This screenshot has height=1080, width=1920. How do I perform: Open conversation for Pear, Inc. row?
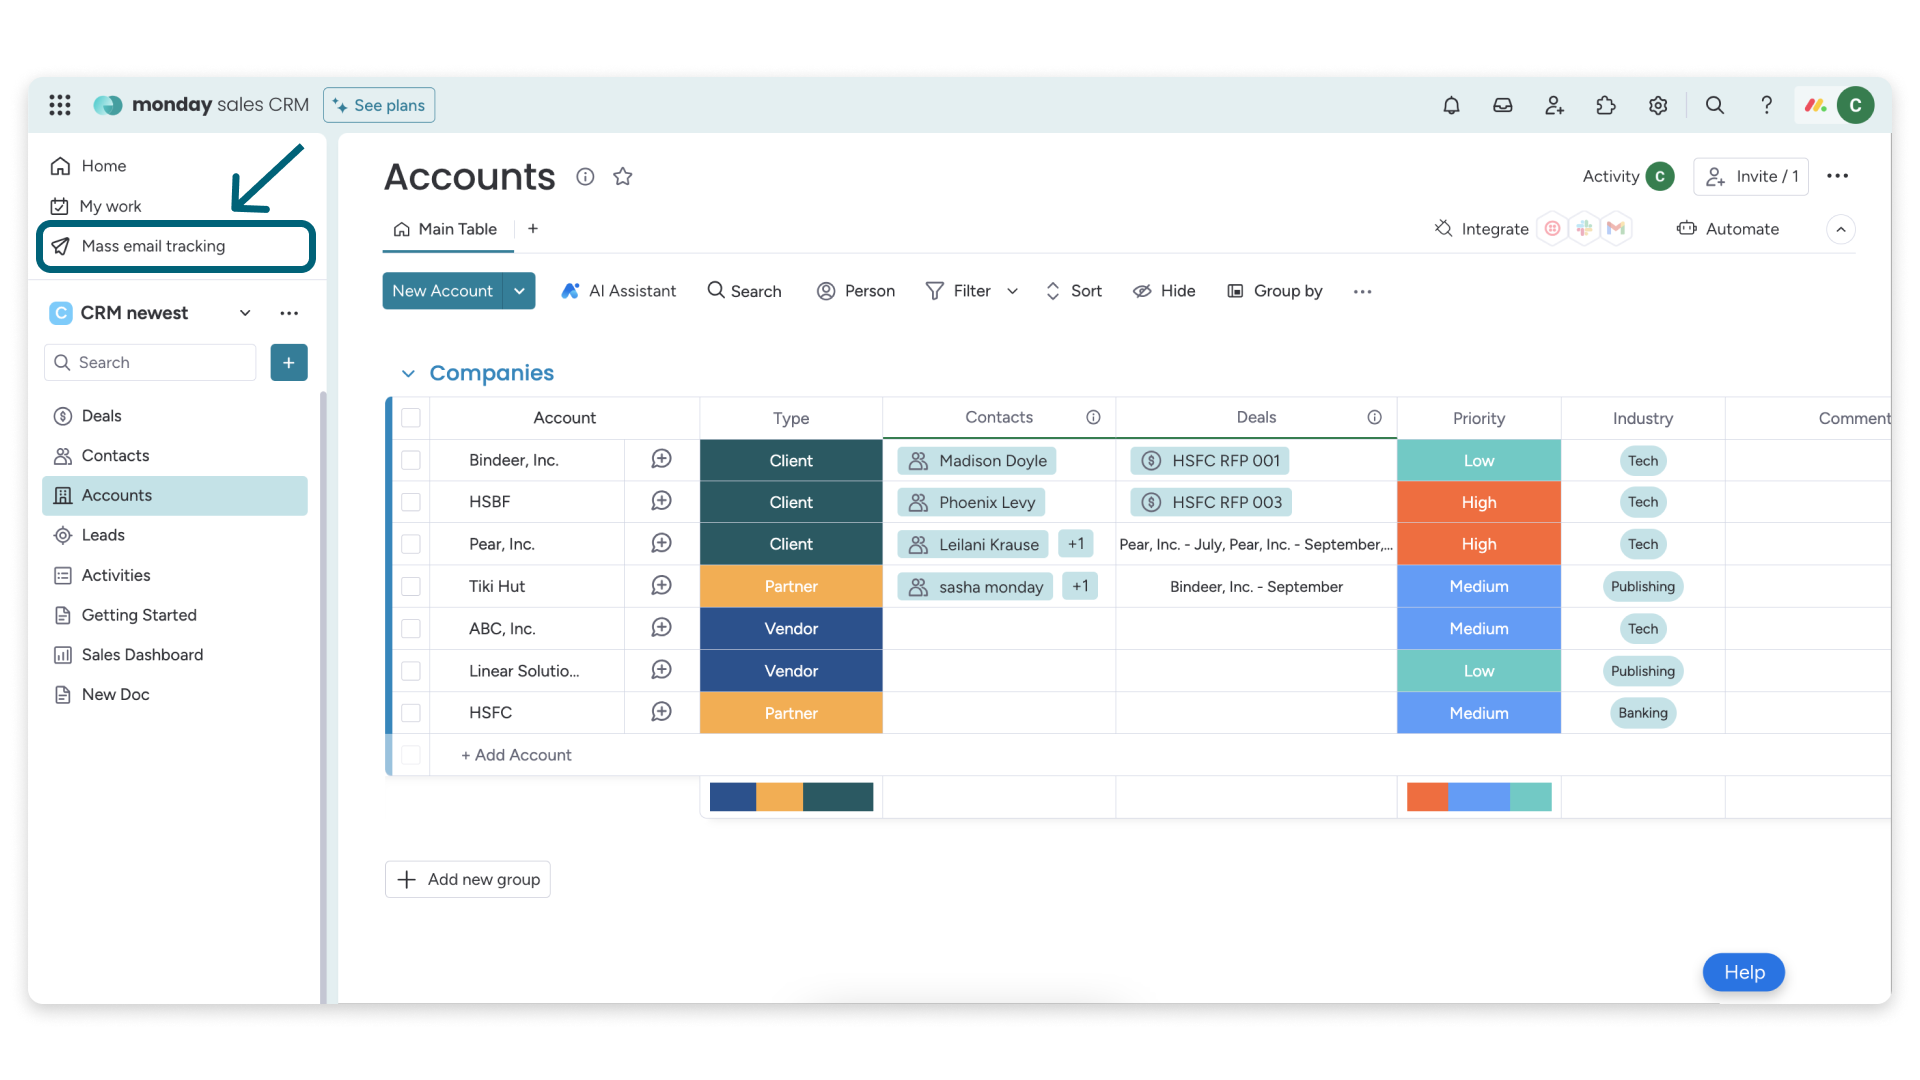pos(661,544)
